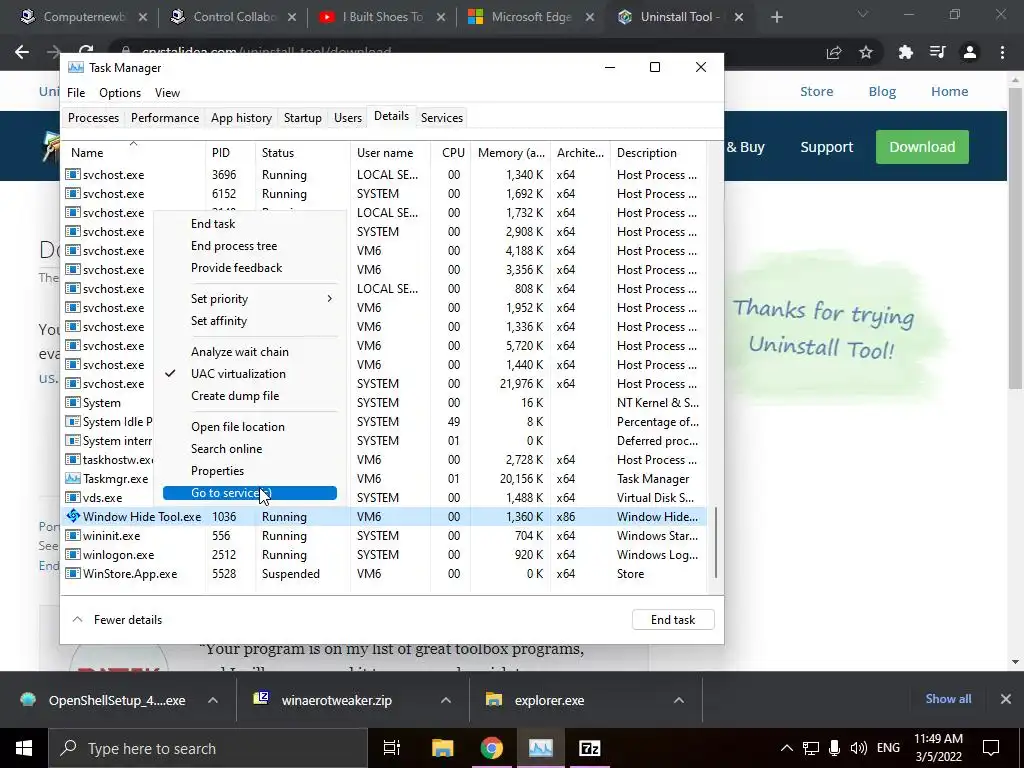Open Task View on the taskbar

tap(392, 748)
